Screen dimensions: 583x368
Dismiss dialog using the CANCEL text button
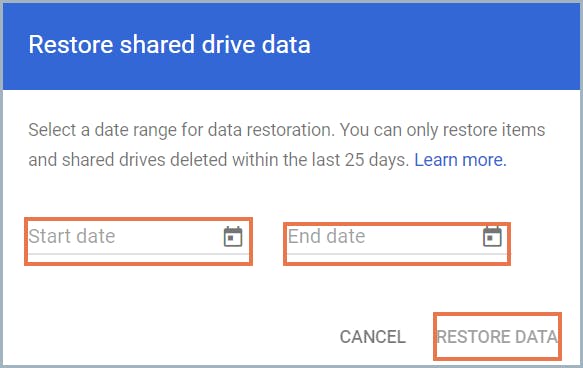373,337
